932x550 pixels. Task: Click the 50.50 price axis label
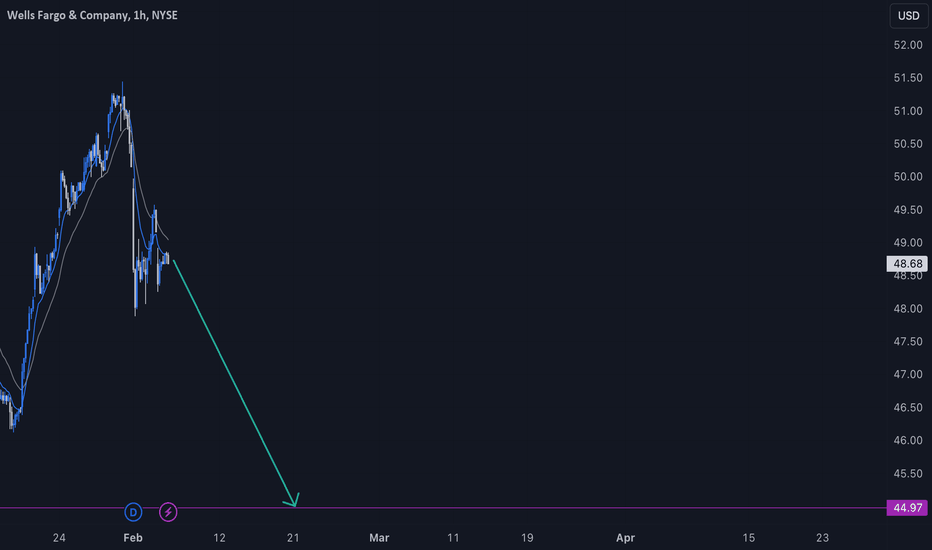click(908, 144)
